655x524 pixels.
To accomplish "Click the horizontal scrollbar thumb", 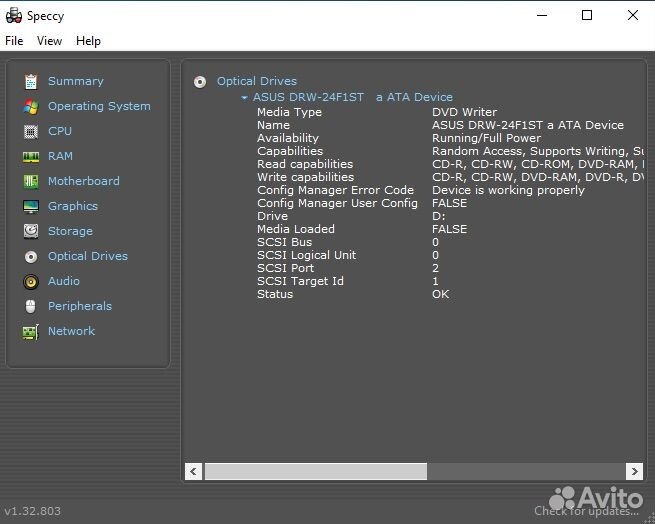I will click(x=316, y=471).
